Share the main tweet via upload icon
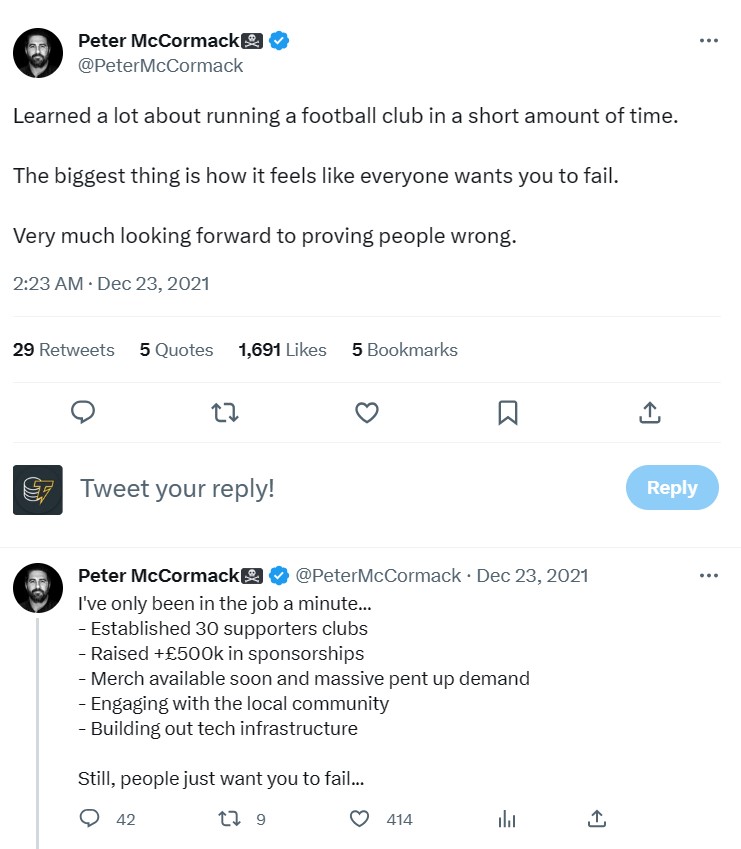 pos(649,412)
